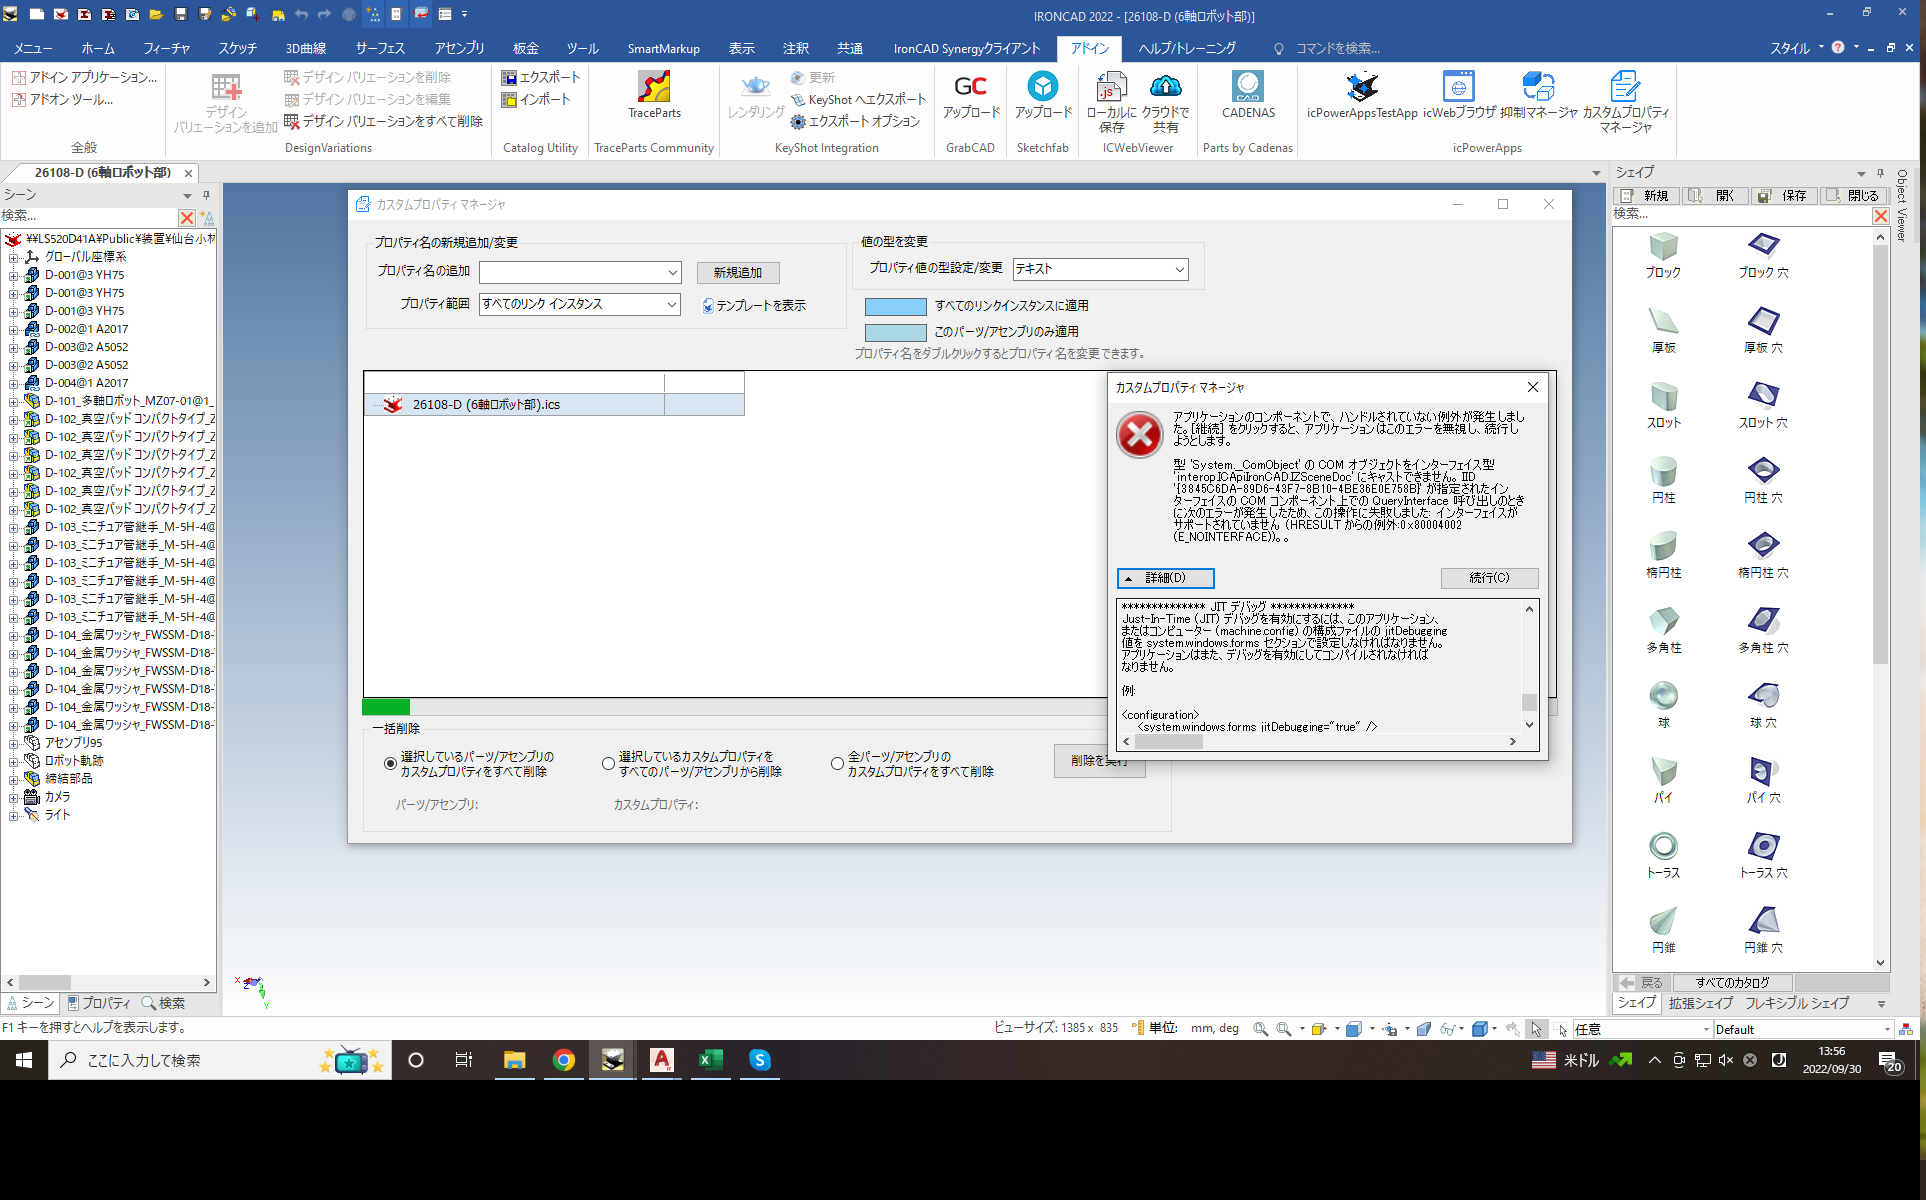Open the プロパティ範囲 dropdown

point(671,304)
